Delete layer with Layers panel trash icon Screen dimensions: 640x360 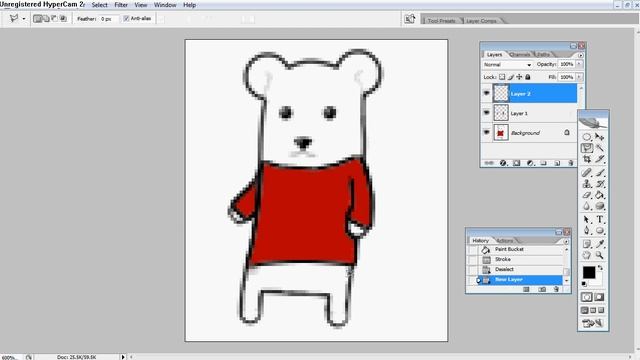tap(571, 163)
